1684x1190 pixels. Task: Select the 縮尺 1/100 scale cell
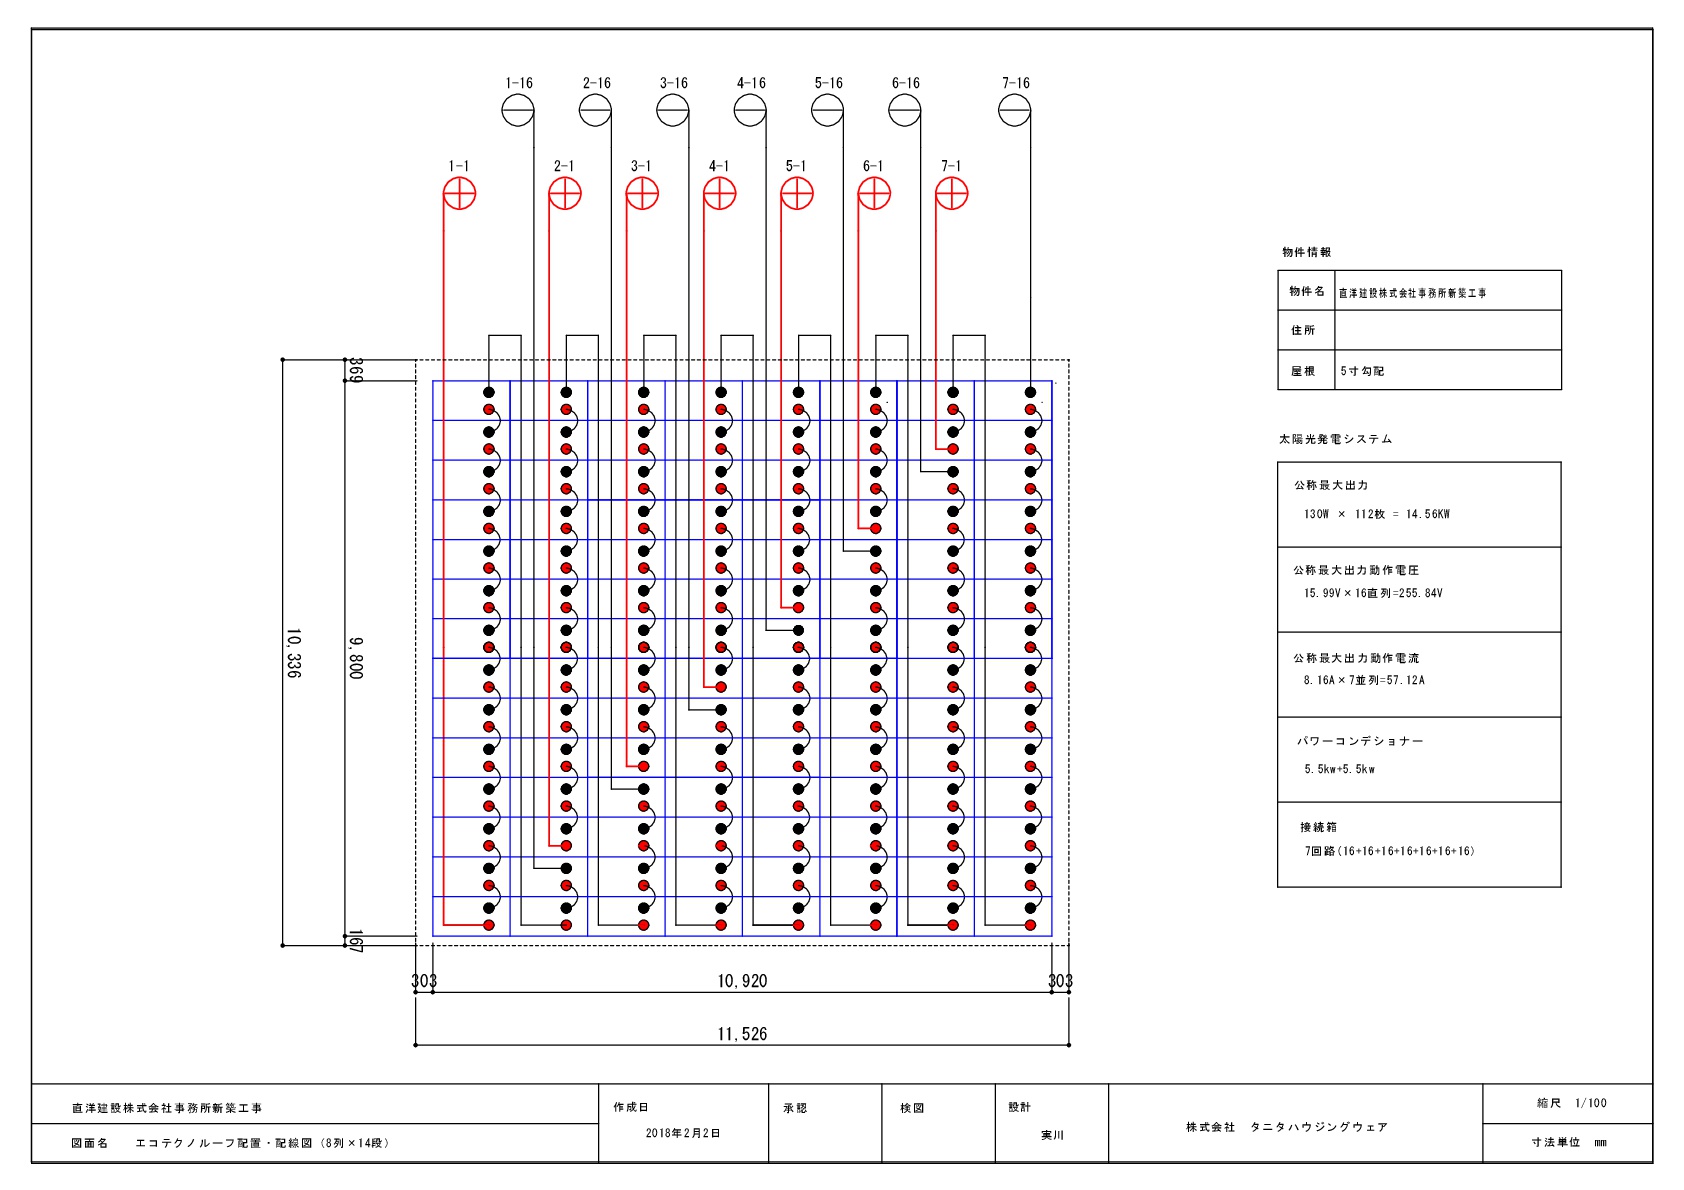(x=1571, y=1103)
